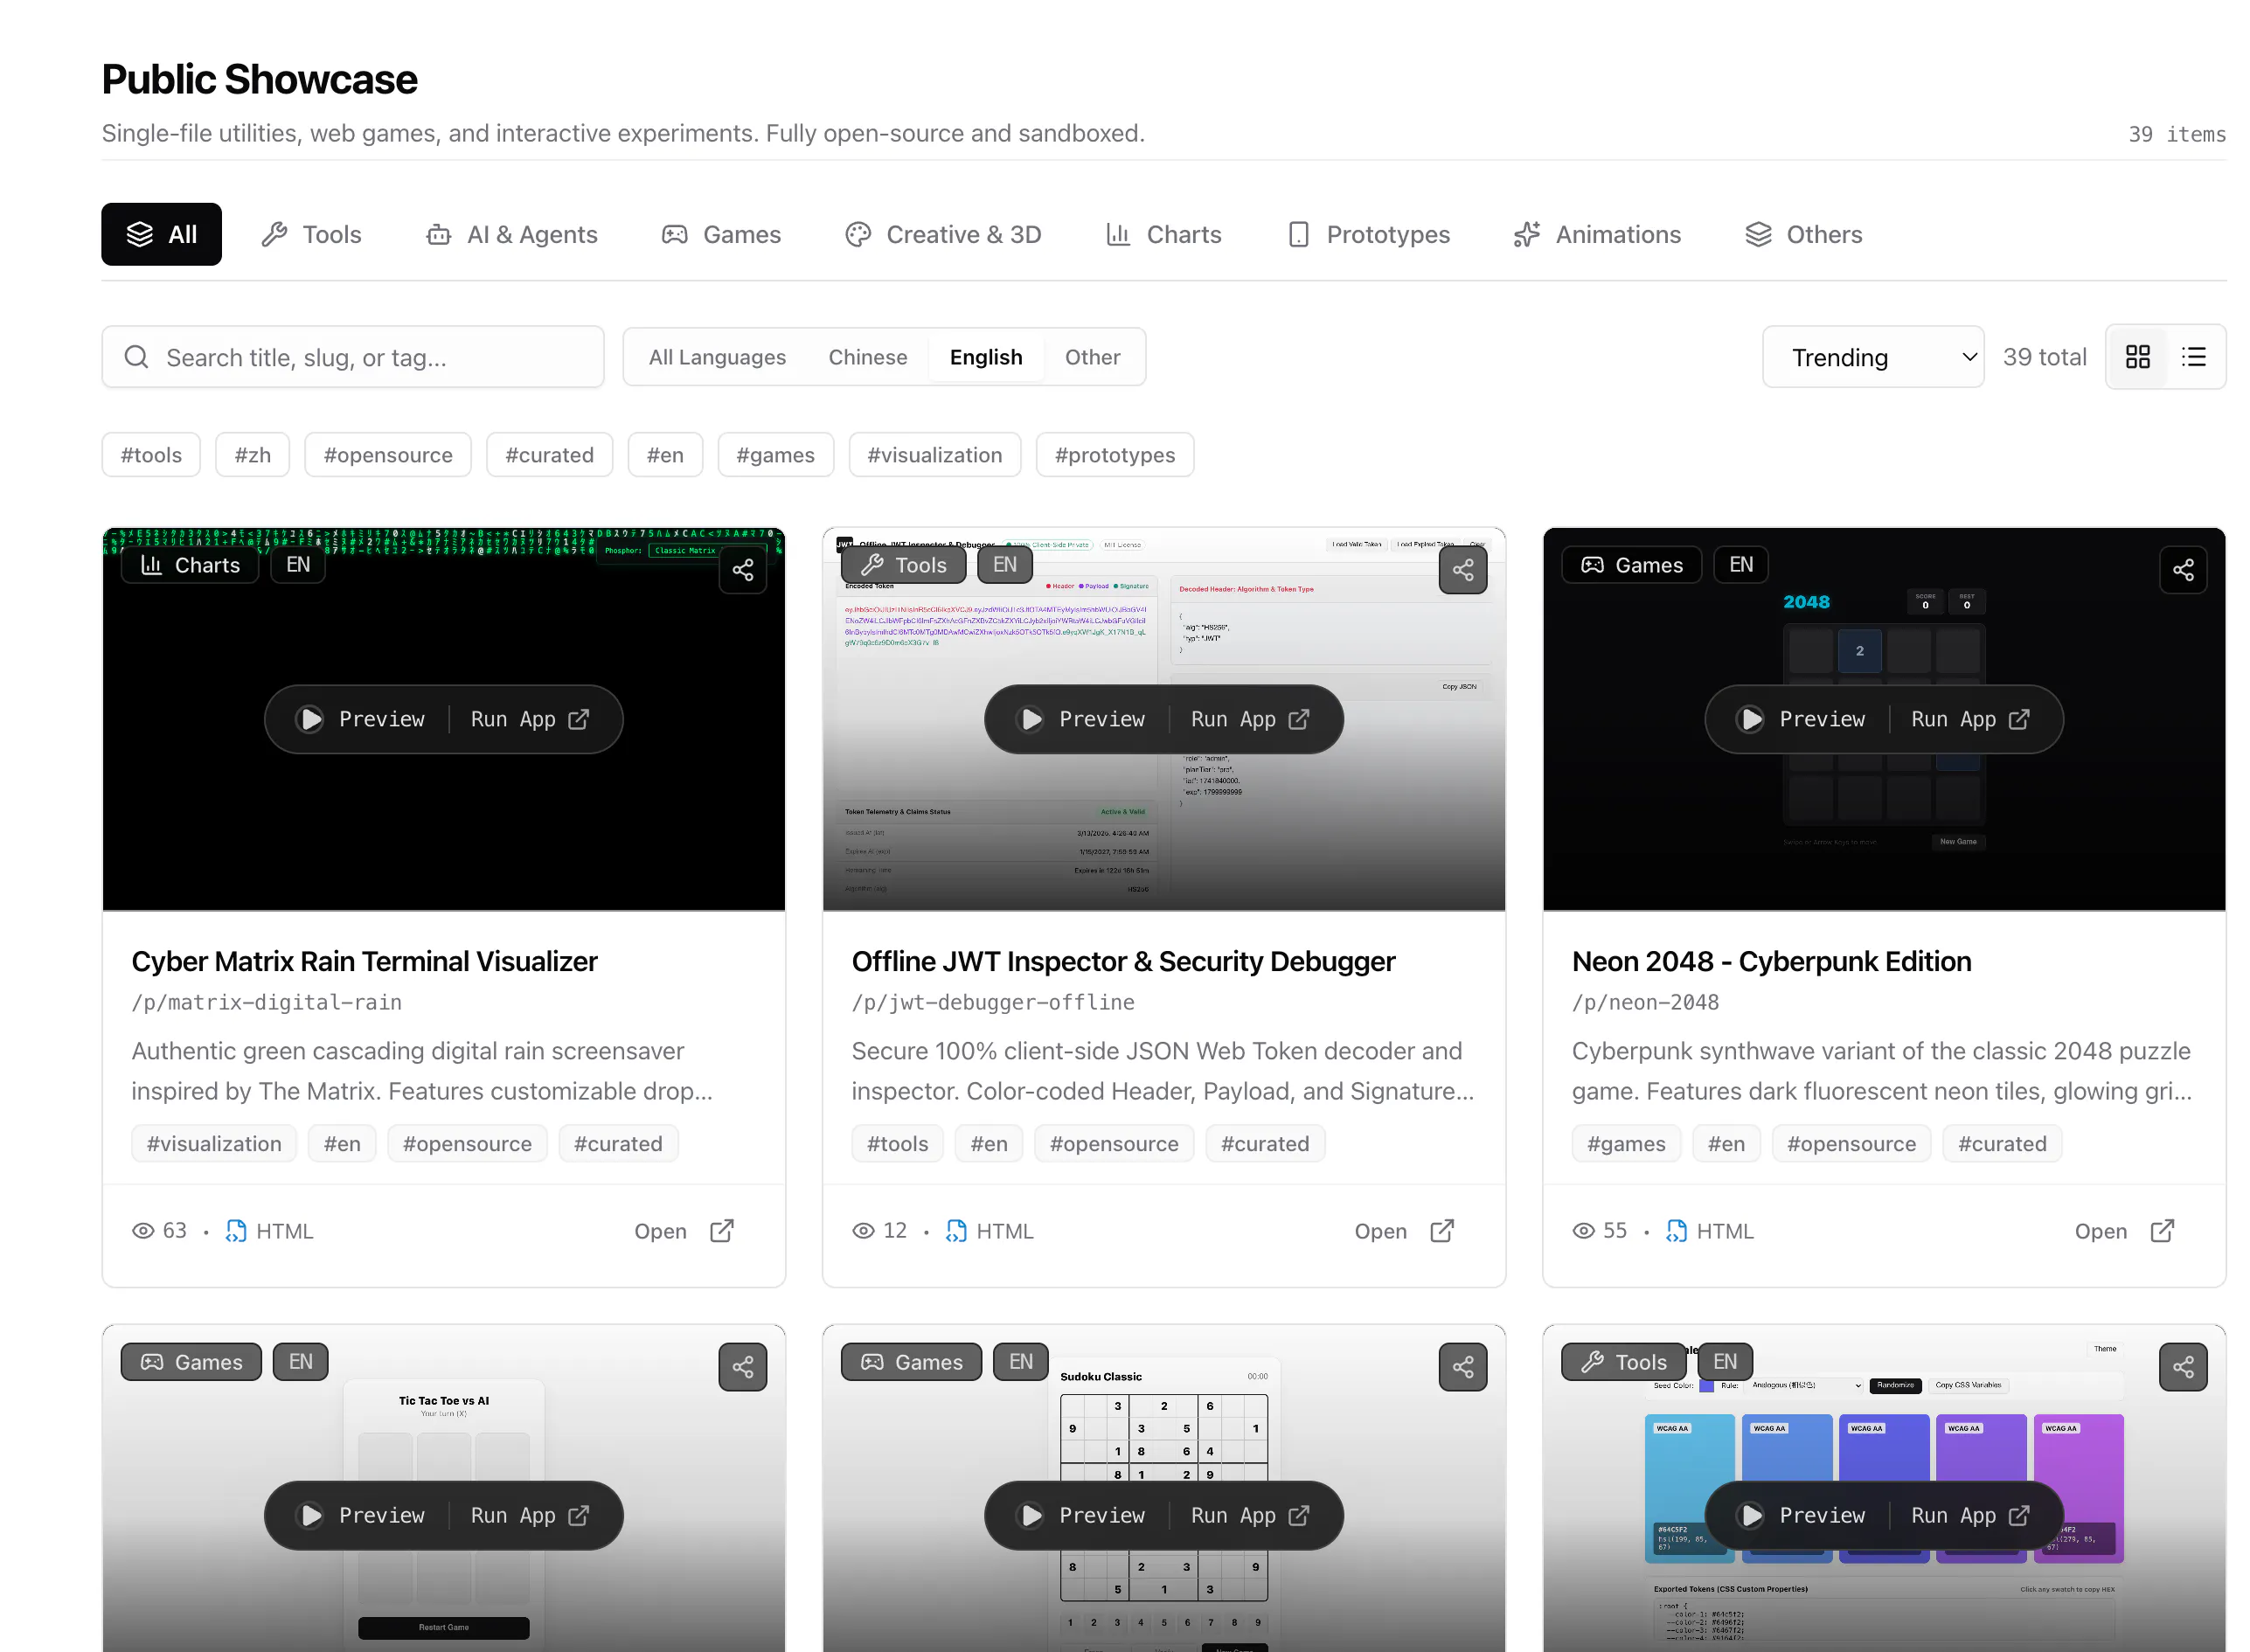Play preview of Cyber Matrix Rain
This screenshot has width=2250, height=1652.
(x=361, y=719)
